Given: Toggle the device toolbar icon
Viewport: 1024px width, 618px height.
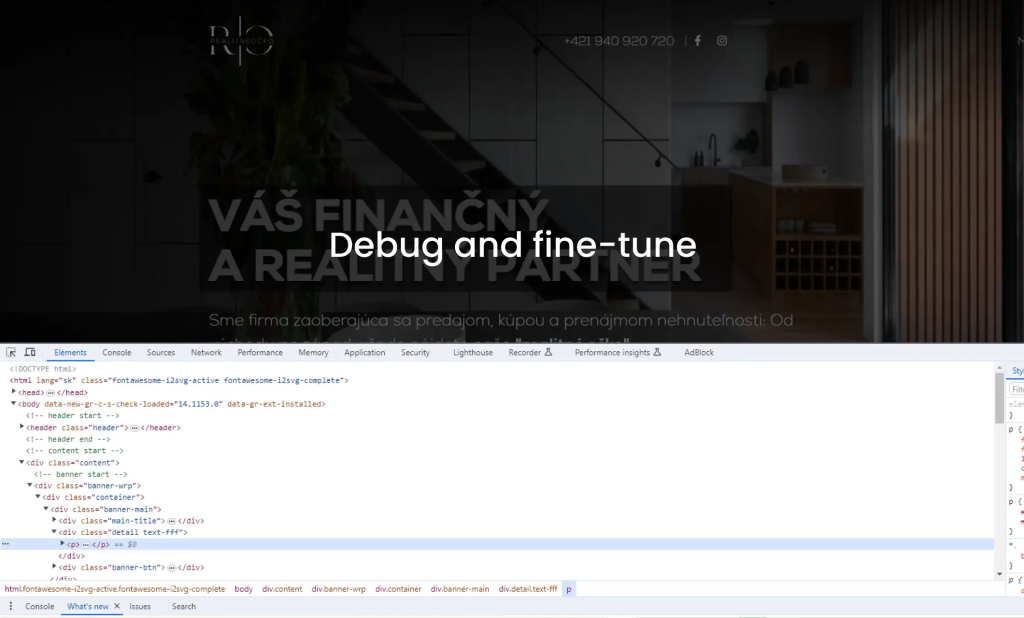Looking at the screenshot, I should tap(30, 352).
